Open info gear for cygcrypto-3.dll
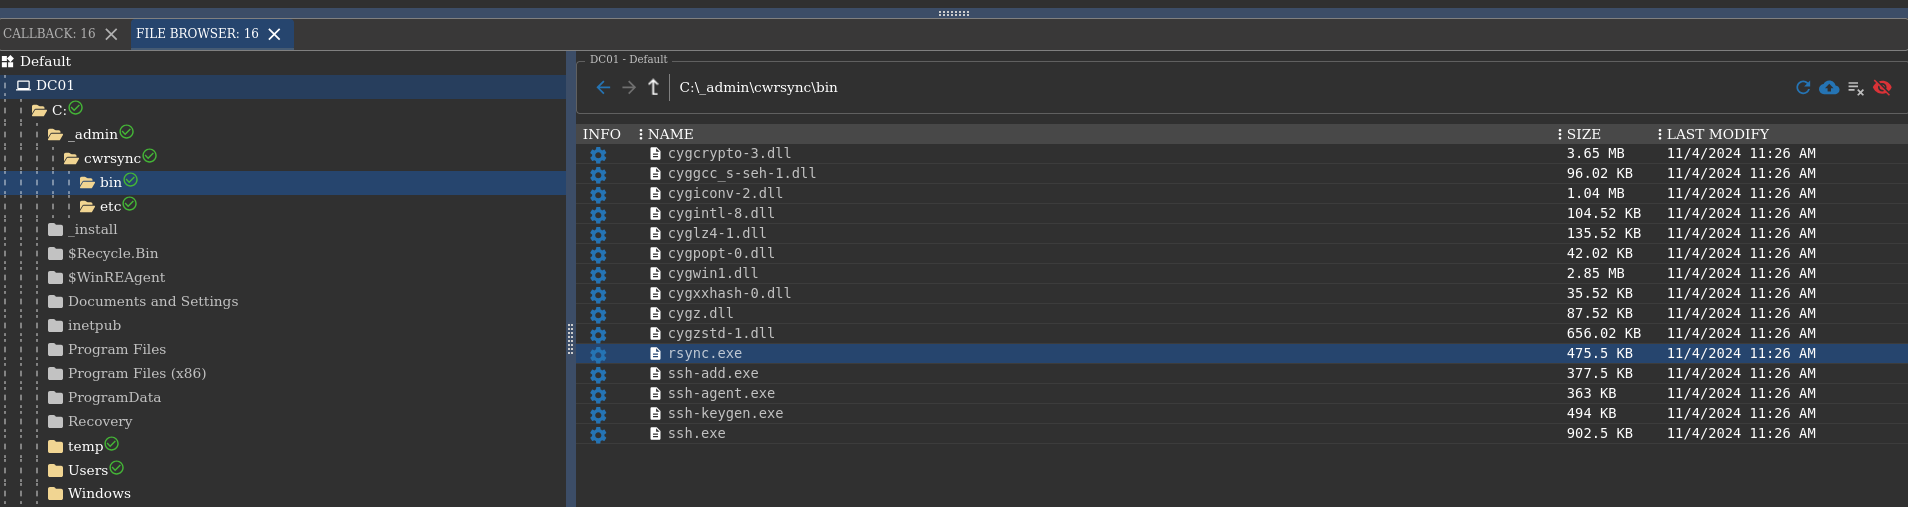Viewport: 1908px width, 507px height. pos(598,155)
